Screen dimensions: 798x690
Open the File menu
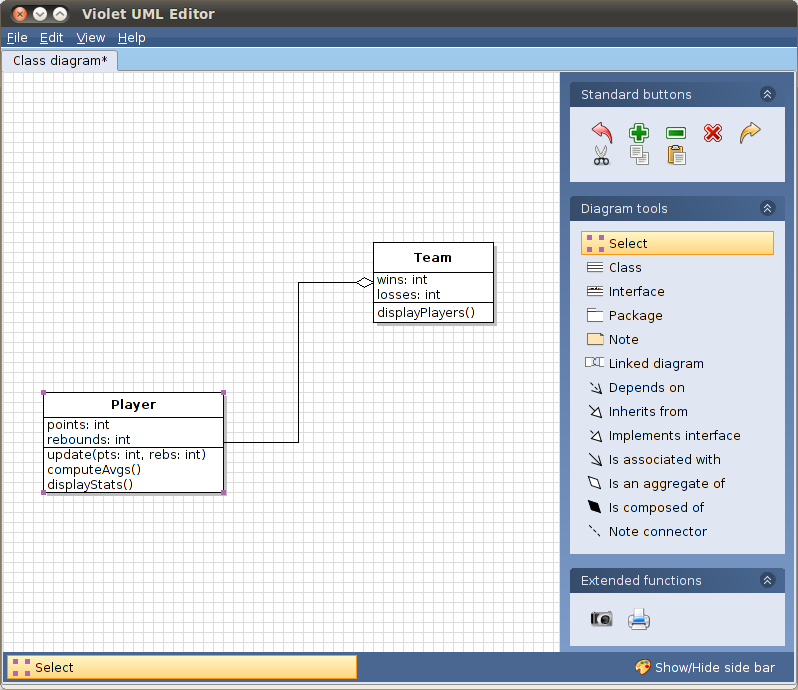click(17, 37)
